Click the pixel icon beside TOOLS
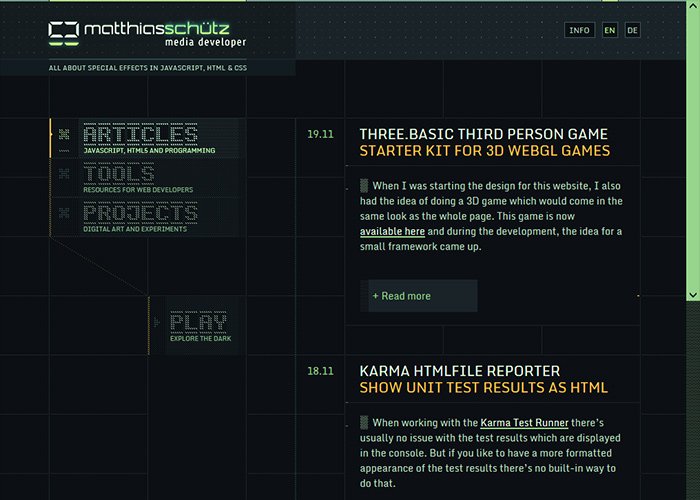The width and height of the screenshot is (700, 500). (x=64, y=173)
